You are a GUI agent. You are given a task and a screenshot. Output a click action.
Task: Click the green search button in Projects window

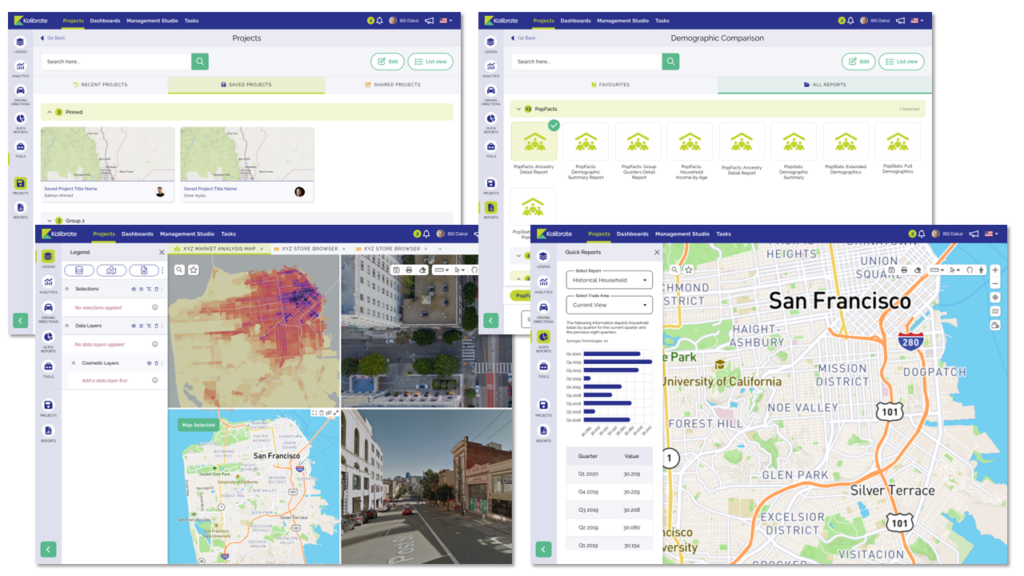[200, 62]
